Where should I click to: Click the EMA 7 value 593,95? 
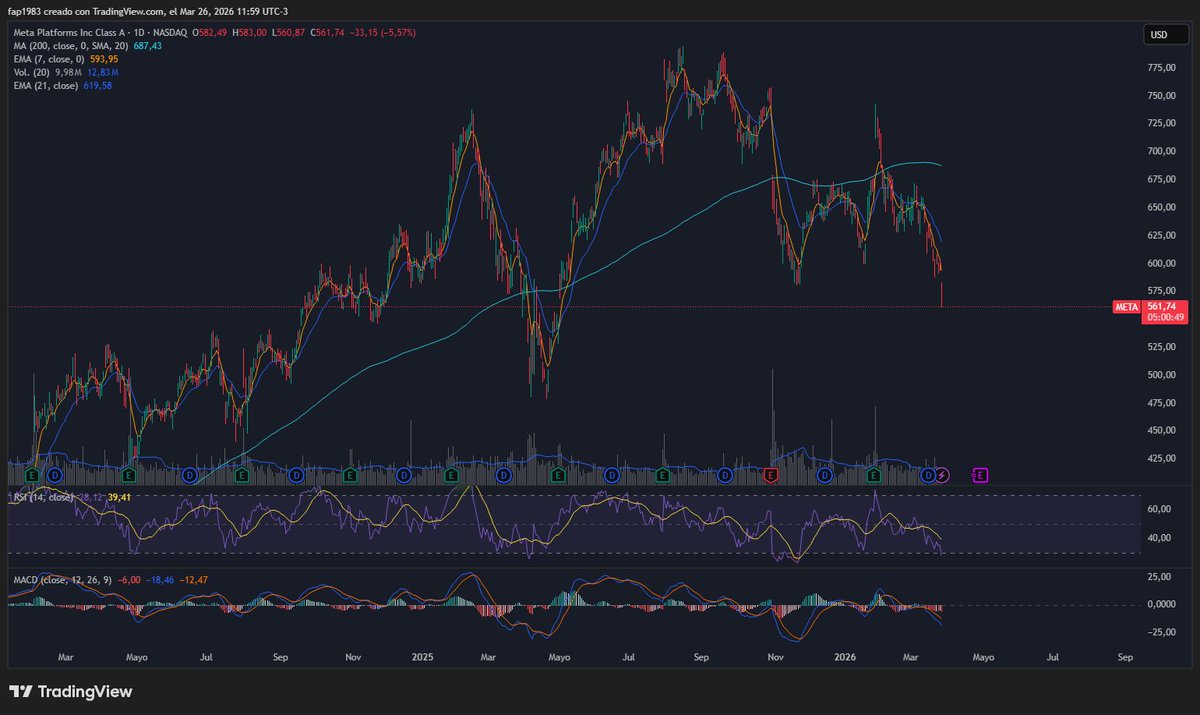click(x=105, y=59)
